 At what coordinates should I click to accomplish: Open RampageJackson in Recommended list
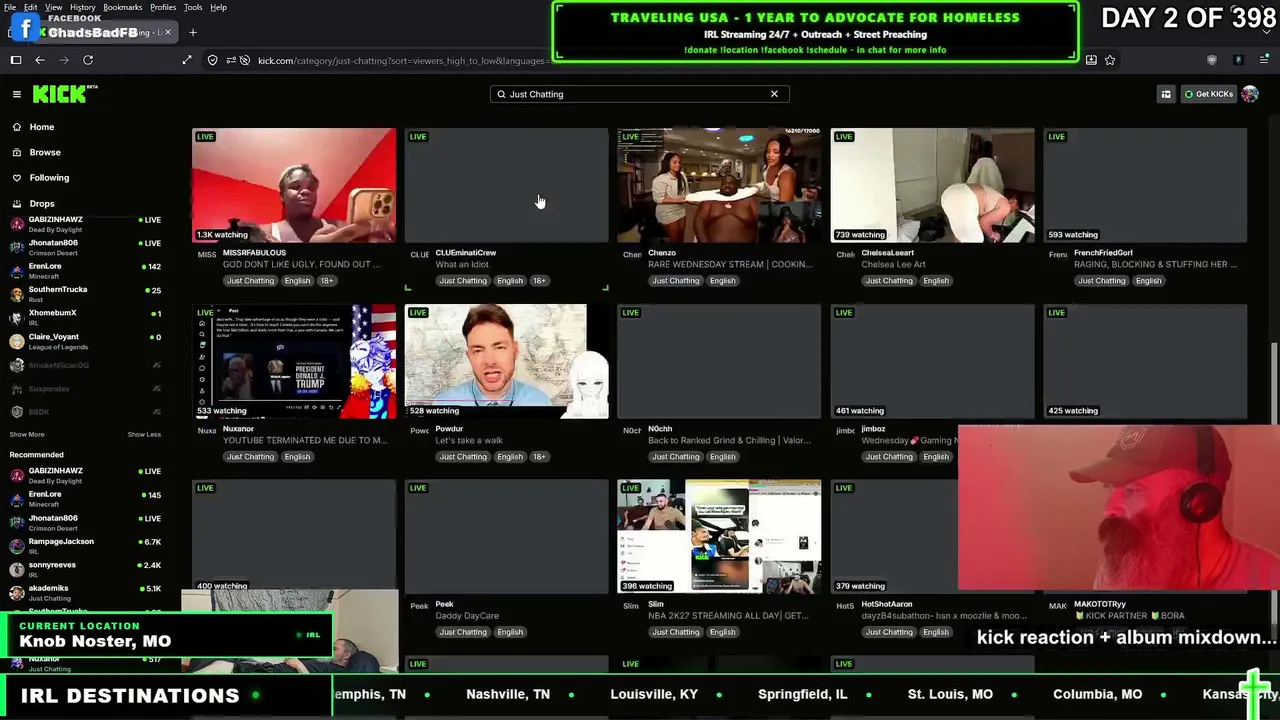coord(85,546)
